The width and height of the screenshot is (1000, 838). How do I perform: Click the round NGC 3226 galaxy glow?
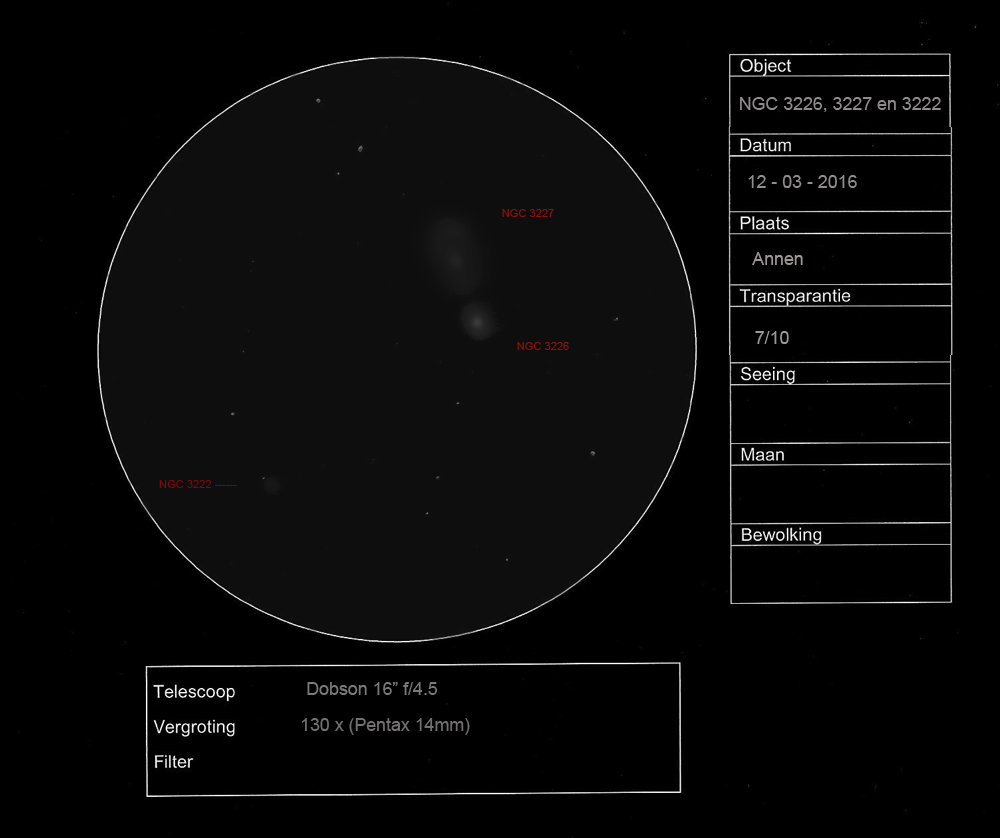tap(477, 321)
